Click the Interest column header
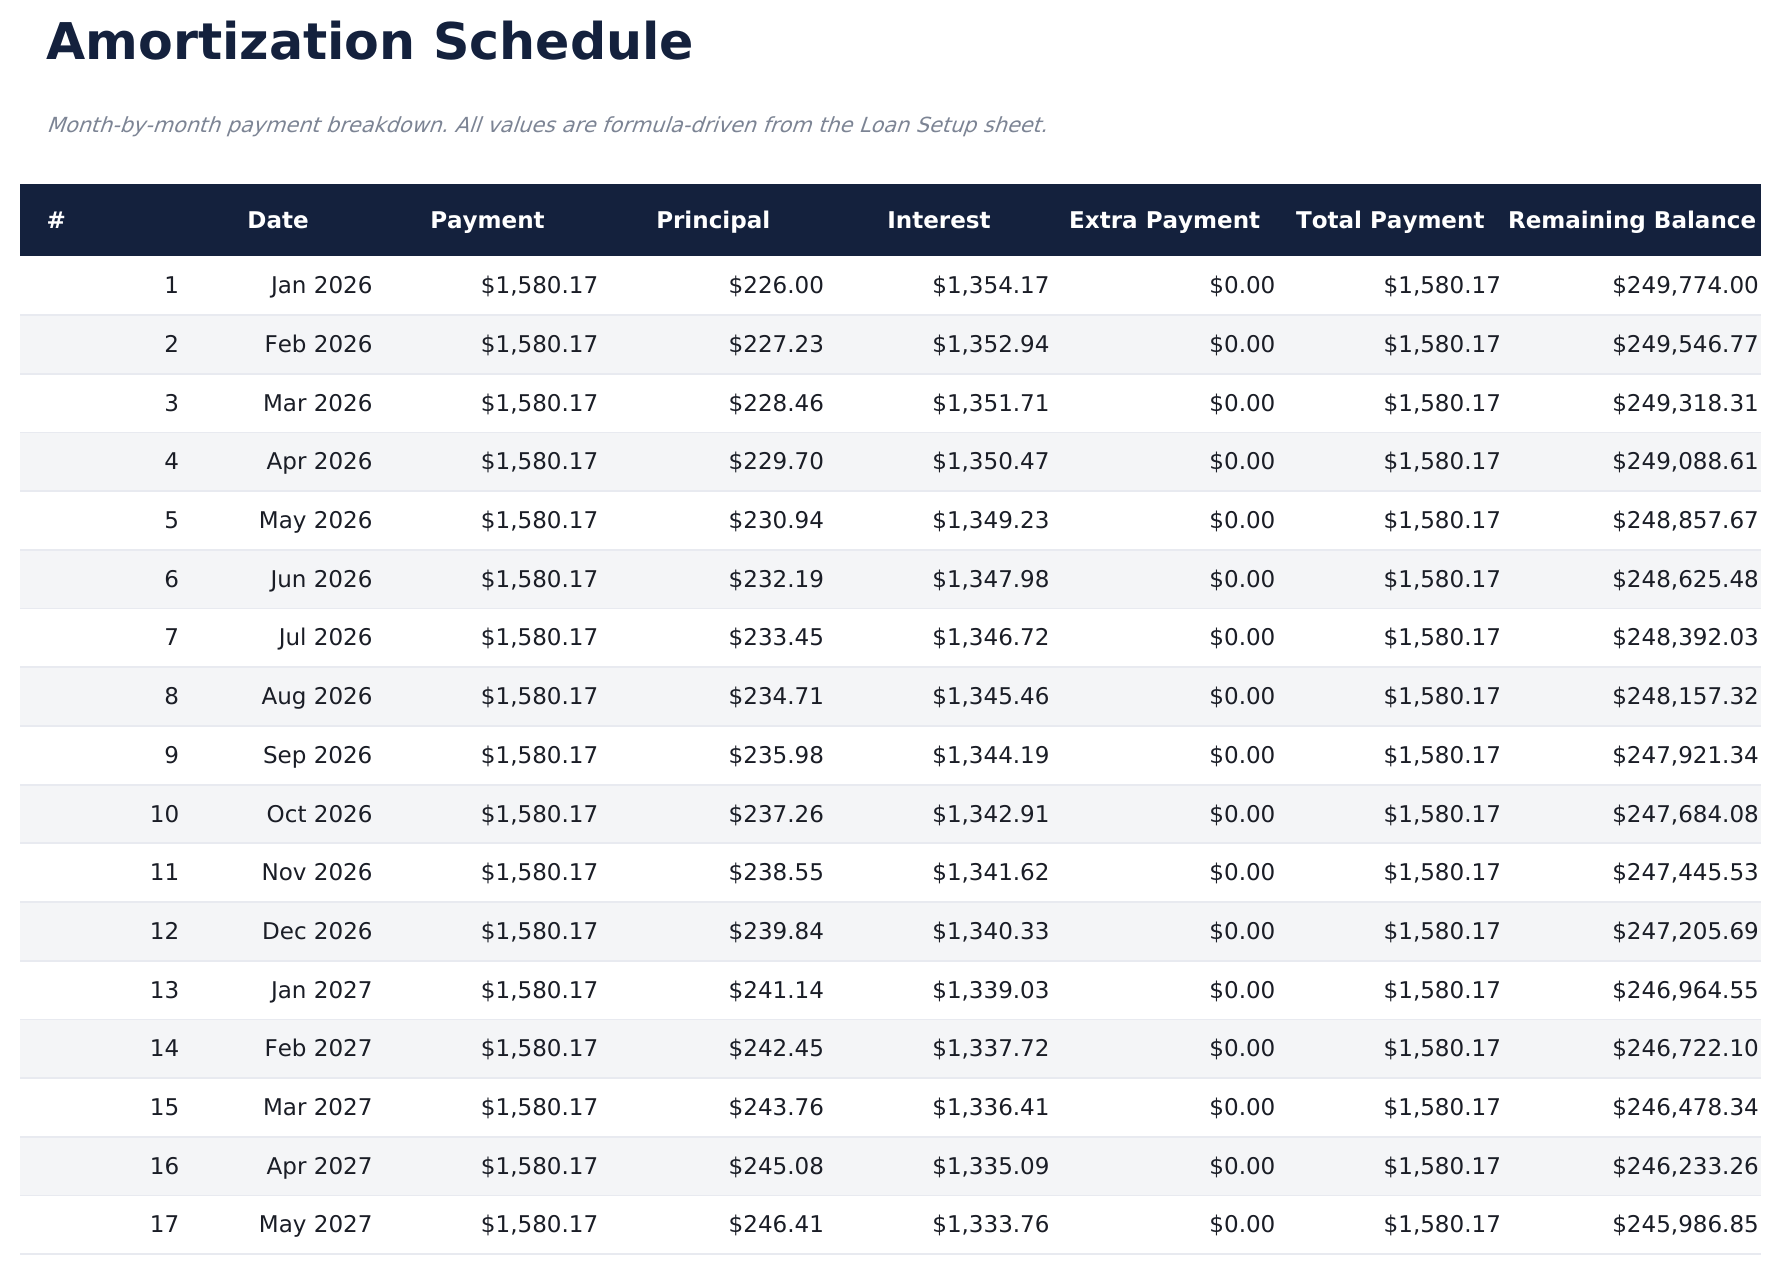The width and height of the screenshot is (1781, 1275). 938,220
